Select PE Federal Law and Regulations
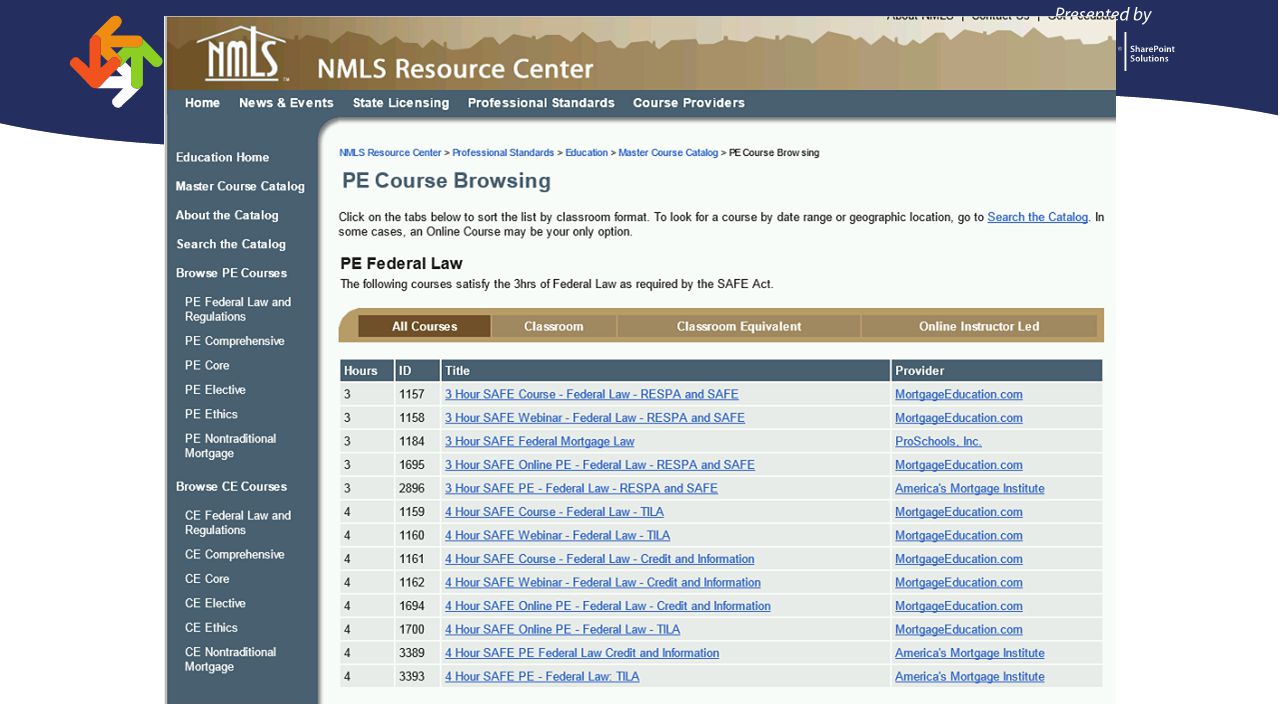1280x720 pixels. pos(238,309)
